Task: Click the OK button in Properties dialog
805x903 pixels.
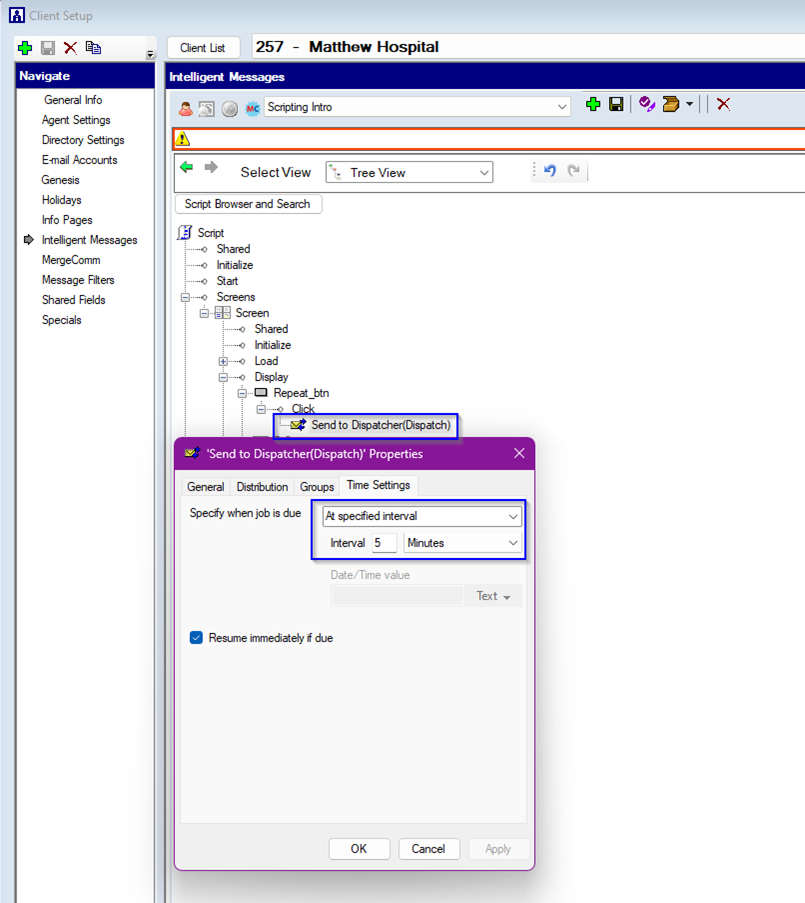Action: point(358,849)
